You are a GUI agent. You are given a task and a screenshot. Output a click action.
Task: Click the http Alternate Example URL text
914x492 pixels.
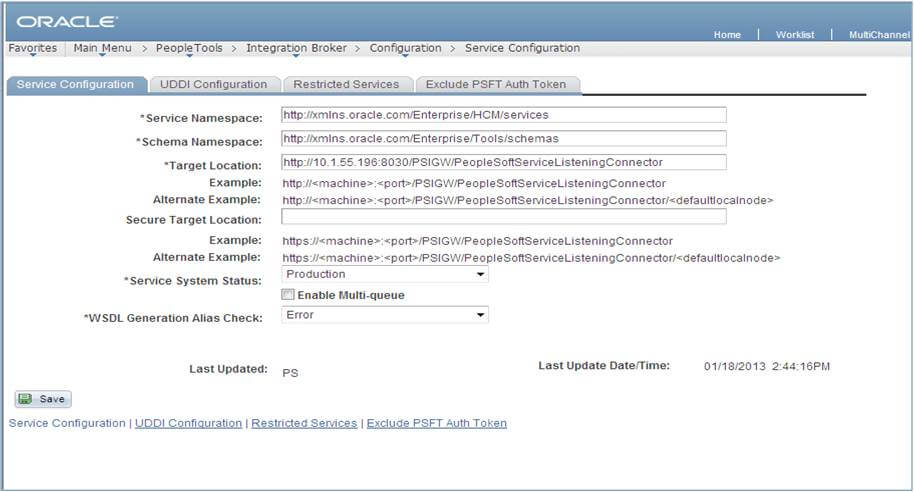tap(528, 201)
